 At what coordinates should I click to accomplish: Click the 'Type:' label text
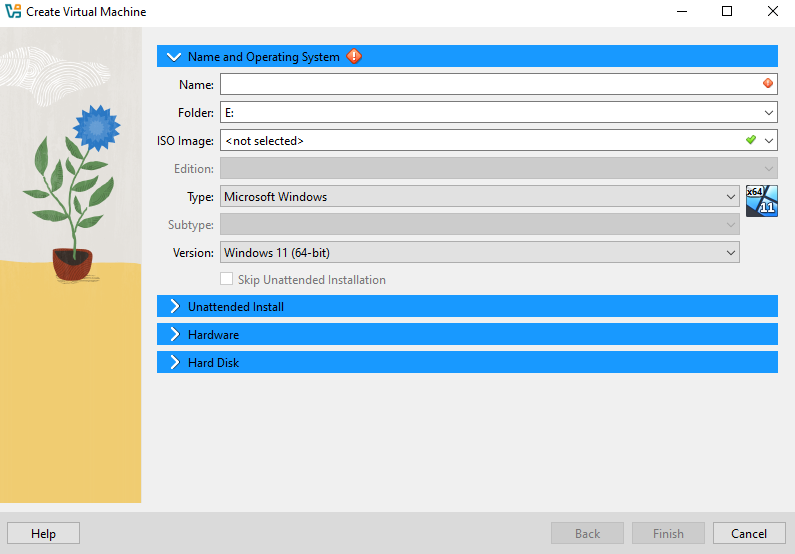(x=200, y=197)
